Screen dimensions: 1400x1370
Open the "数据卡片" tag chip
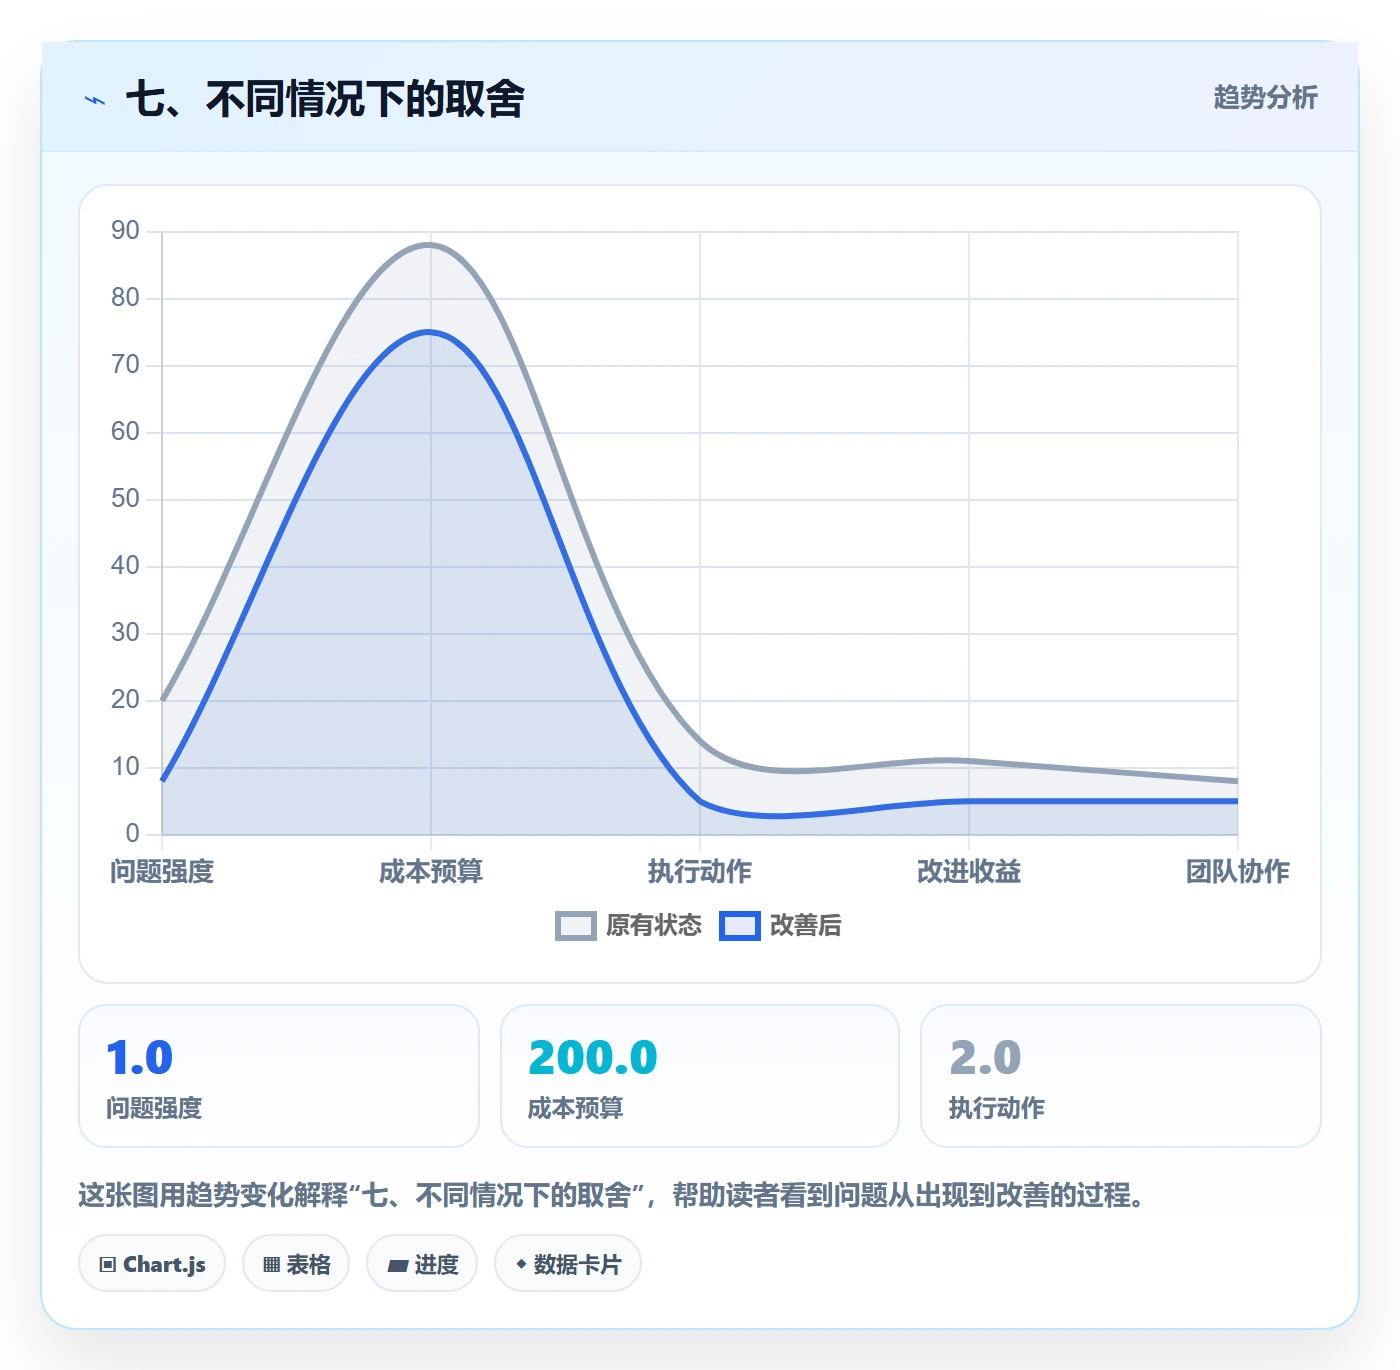pyautogui.click(x=568, y=1264)
